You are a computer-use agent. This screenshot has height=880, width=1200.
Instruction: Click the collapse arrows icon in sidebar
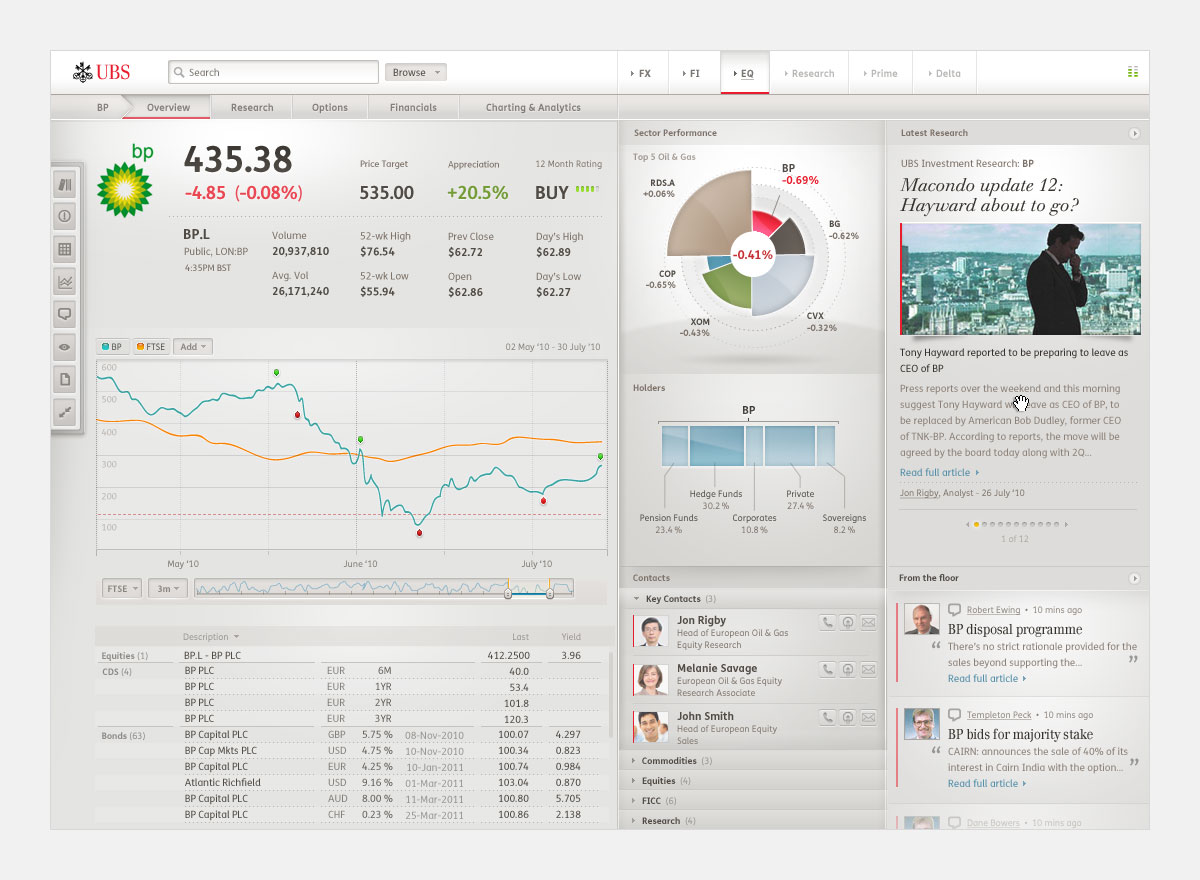click(x=65, y=412)
